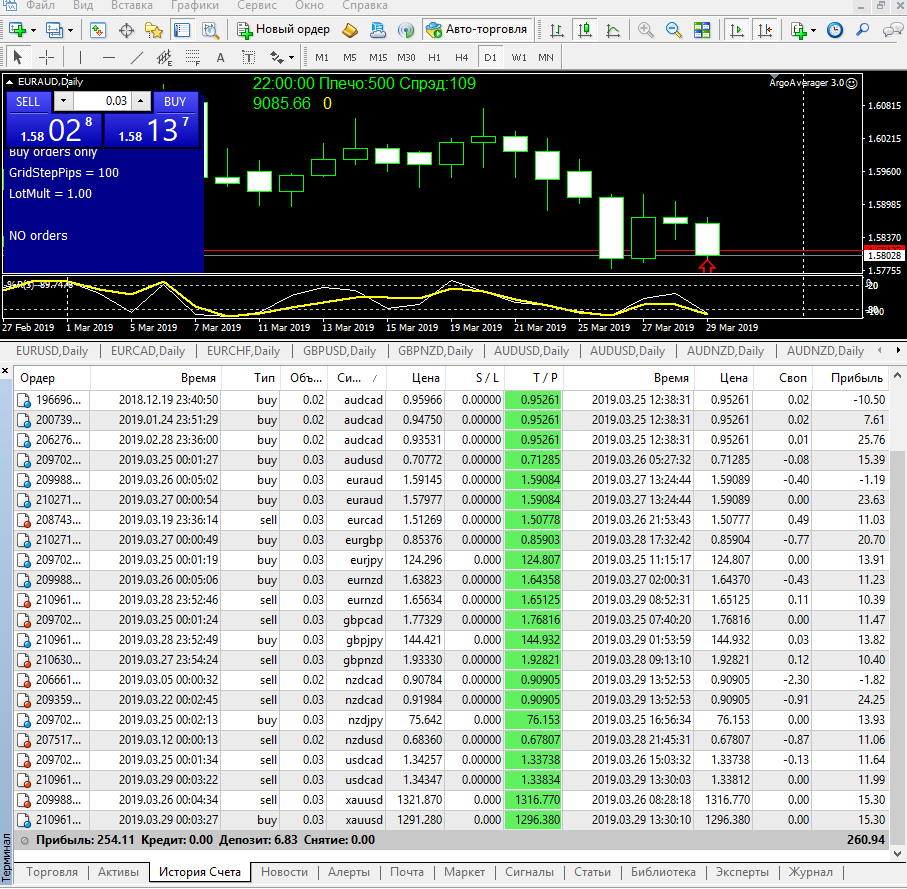The height and width of the screenshot is (889, 907).
Task: Select the Crosshair tool
Action: (46, 57)
